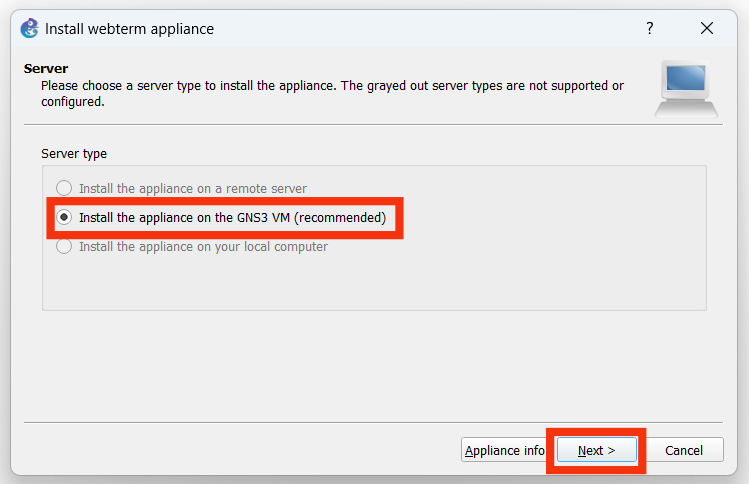Click 'Install the appliance on a remote server' label text
This screenshot has width=749, height=484.
192,188
